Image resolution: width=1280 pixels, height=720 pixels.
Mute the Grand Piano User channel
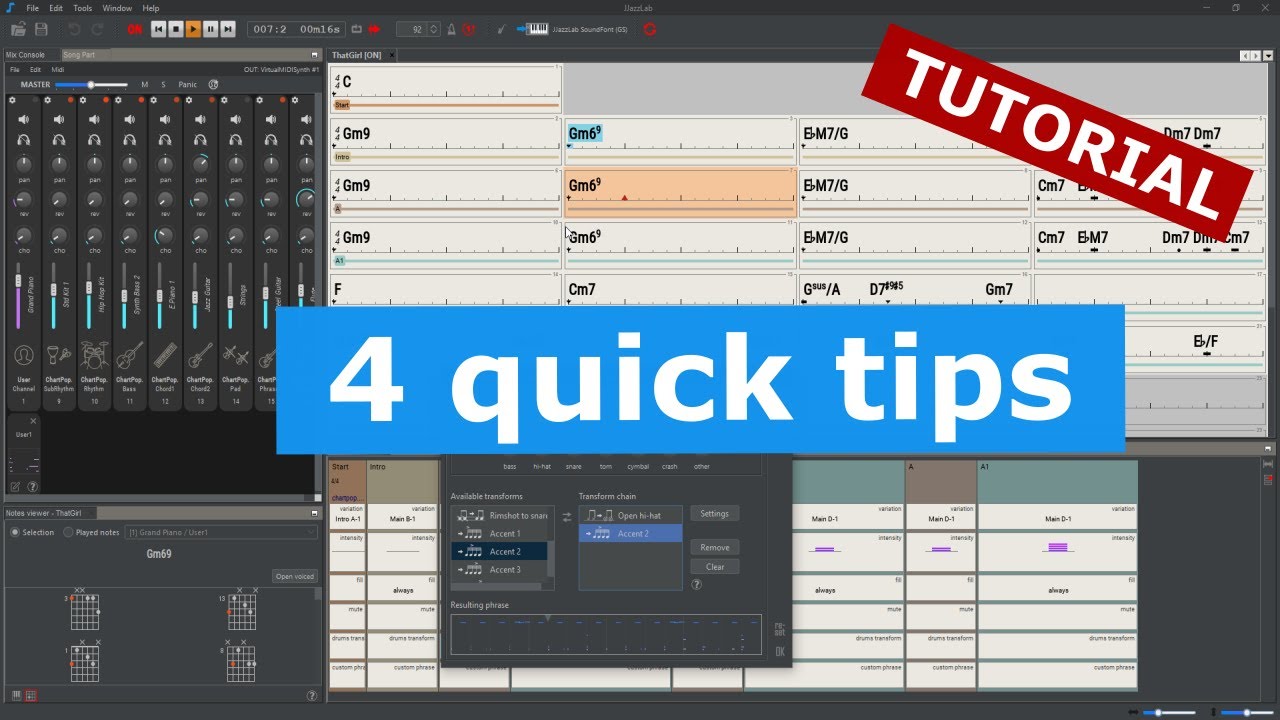click(x=24, y=119)
